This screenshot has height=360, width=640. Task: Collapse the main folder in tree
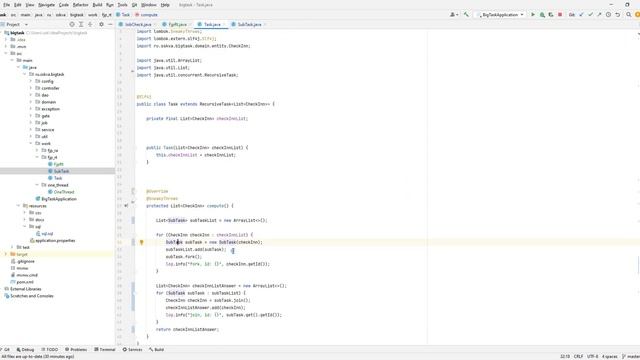tap(12, 60)
